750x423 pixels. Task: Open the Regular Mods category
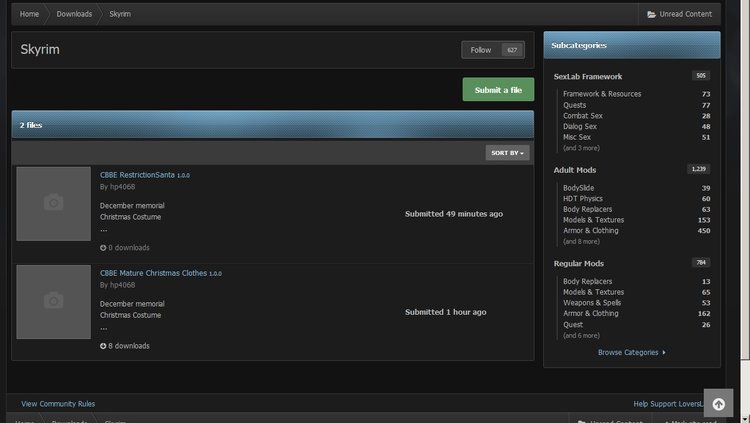[579, 264]
